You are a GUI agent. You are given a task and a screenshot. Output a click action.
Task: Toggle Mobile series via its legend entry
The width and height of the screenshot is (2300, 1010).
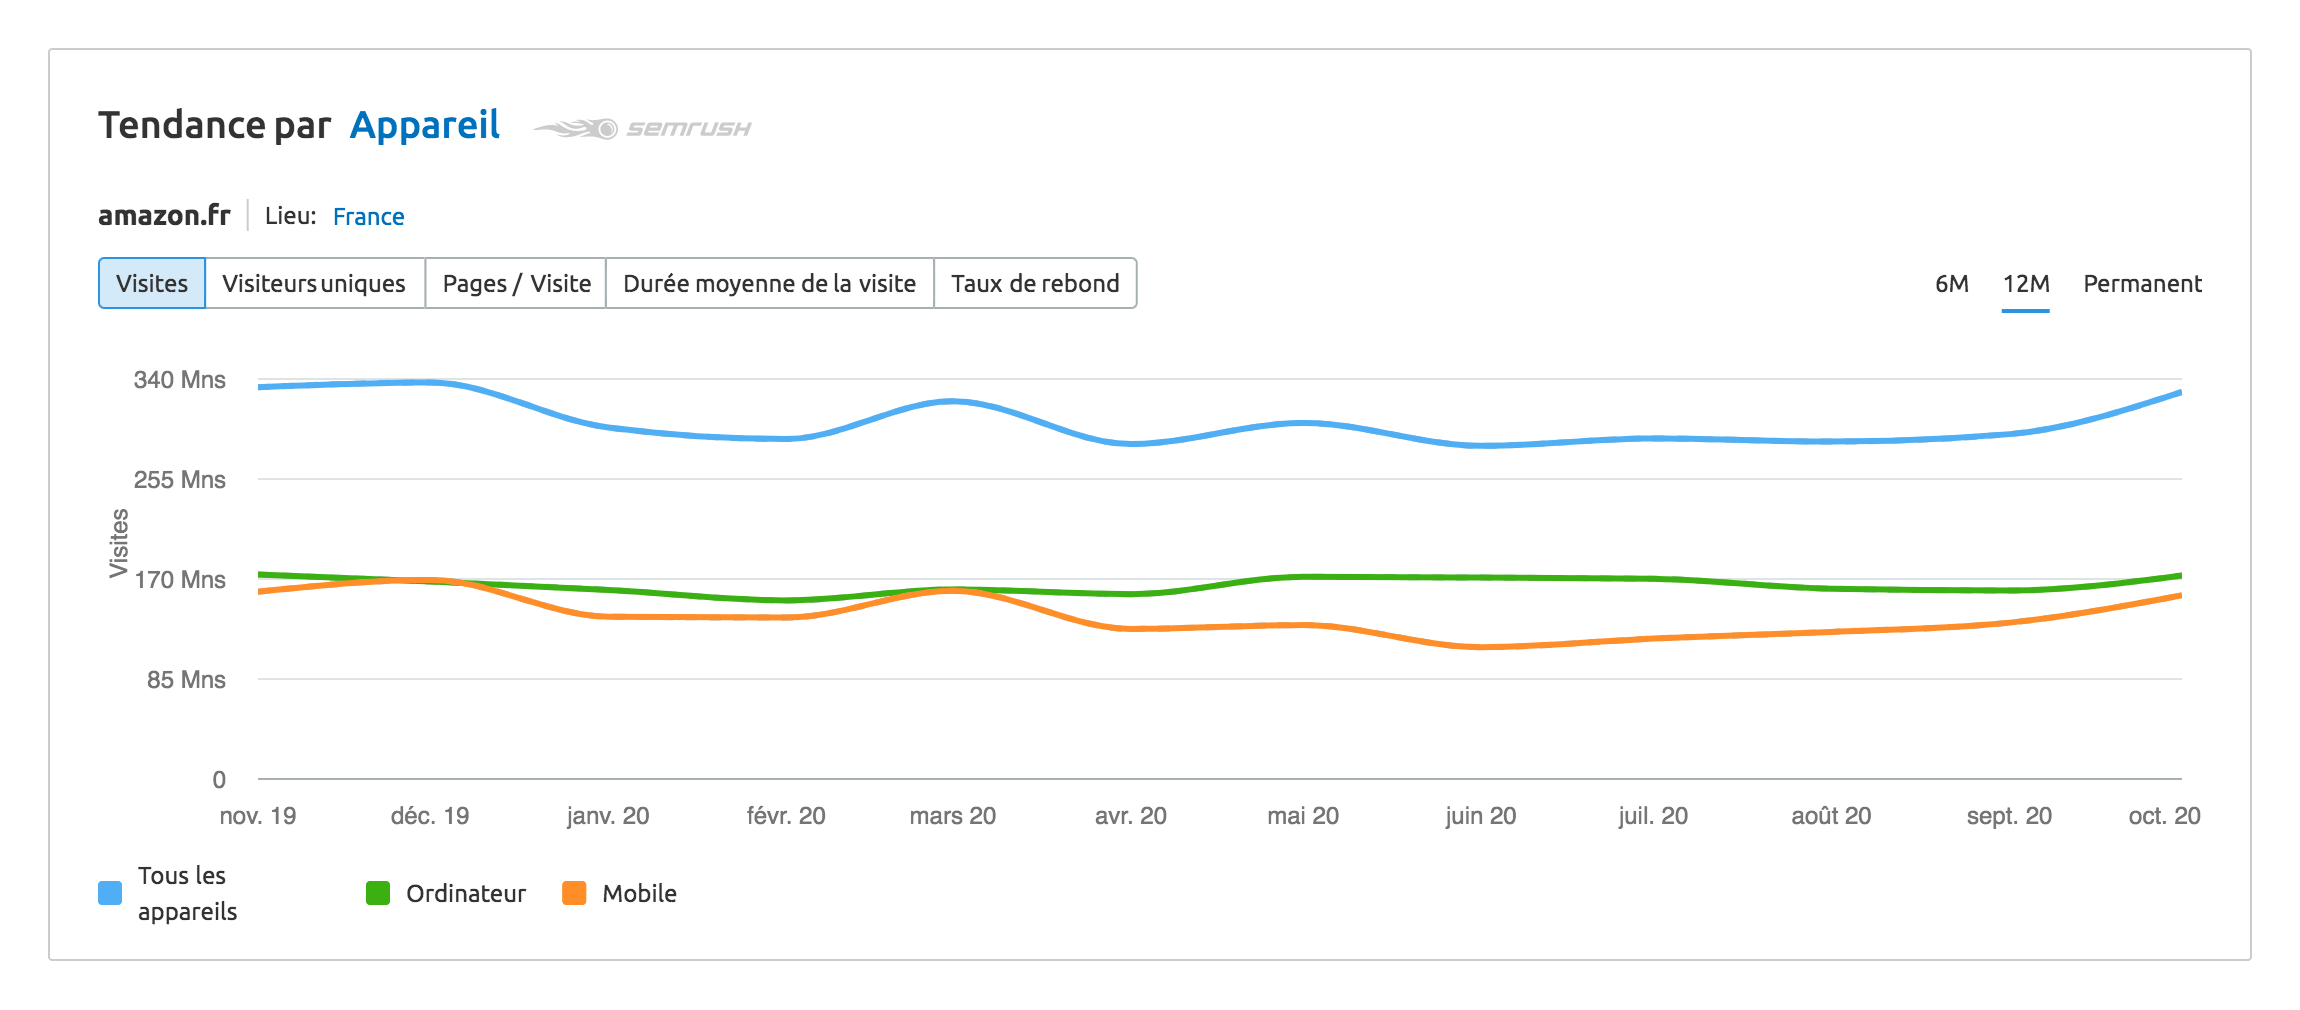coord(638,892)
